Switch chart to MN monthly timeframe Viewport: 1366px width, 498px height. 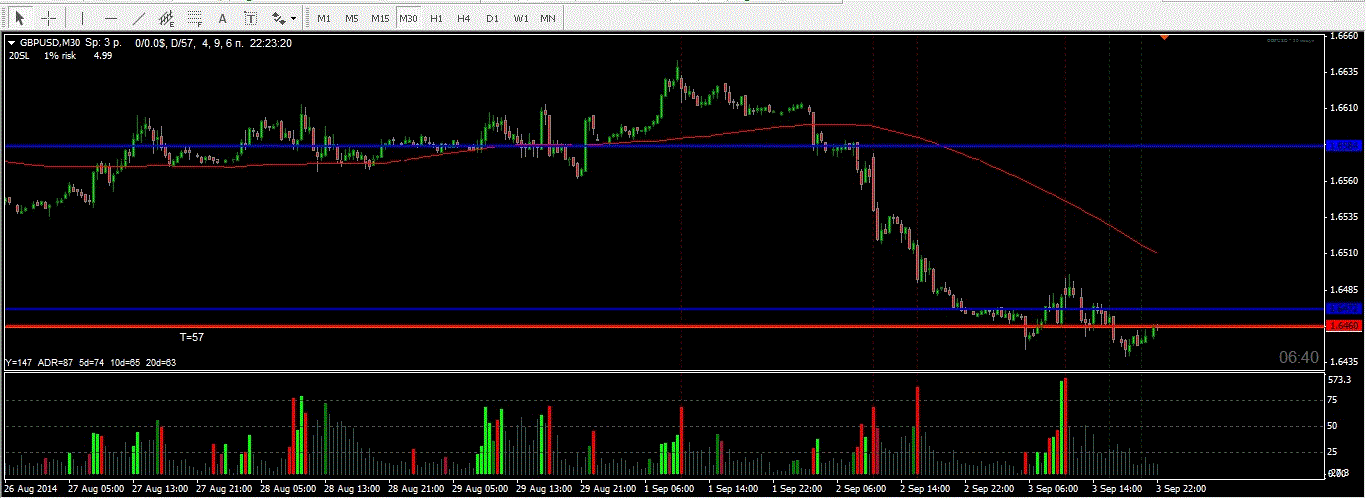(x=548, y=18)
